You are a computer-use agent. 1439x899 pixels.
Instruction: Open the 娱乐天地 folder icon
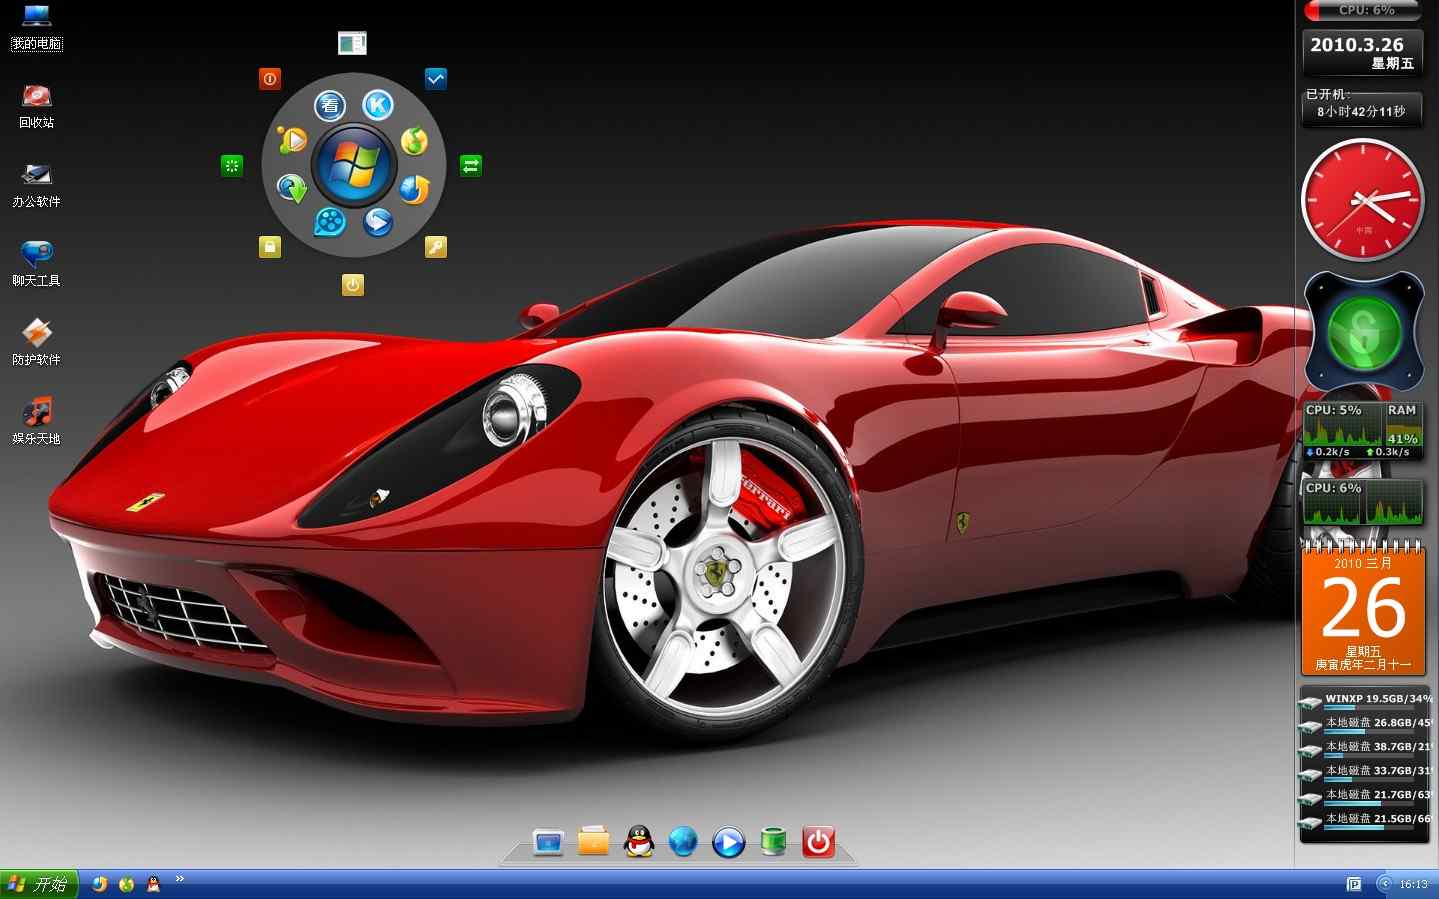(x=37, y=422)
